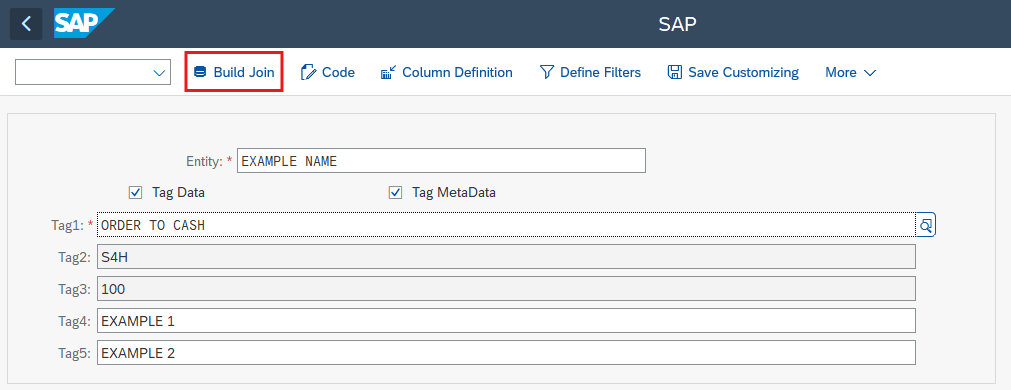The height and width of the screenshot is (390, 1011).
Task: Click the Column Definition label
Action: pos(457,72)
